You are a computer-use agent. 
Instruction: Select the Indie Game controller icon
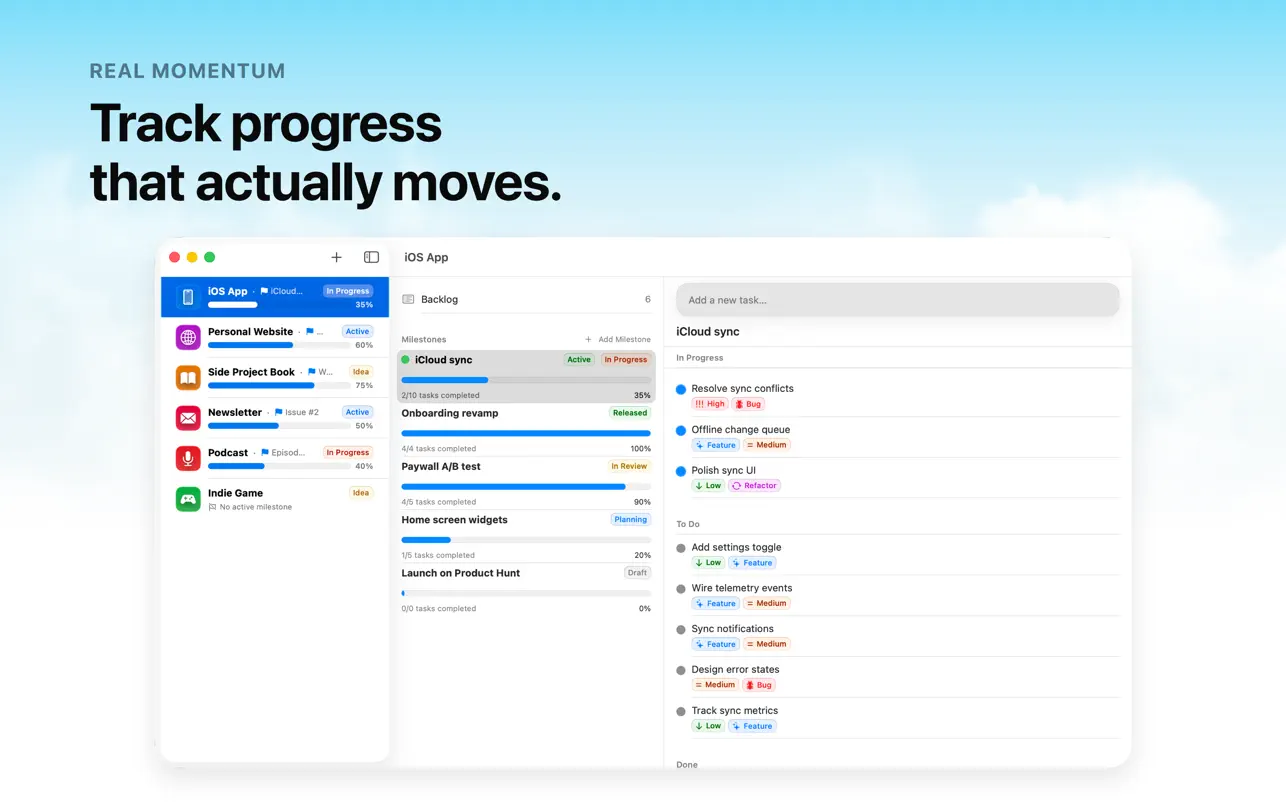188,499
